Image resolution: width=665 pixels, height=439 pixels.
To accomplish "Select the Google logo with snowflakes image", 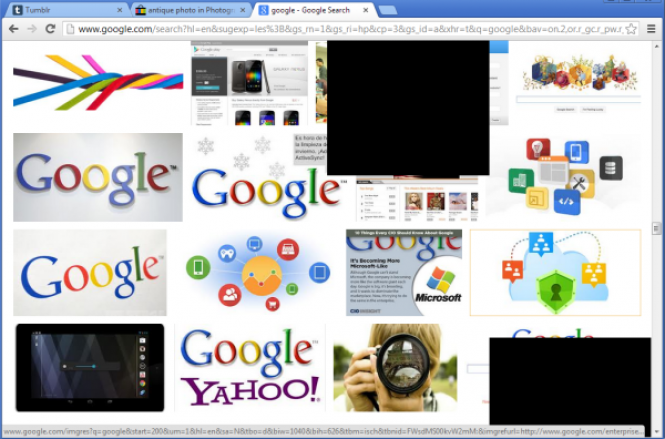I will 266,178.
